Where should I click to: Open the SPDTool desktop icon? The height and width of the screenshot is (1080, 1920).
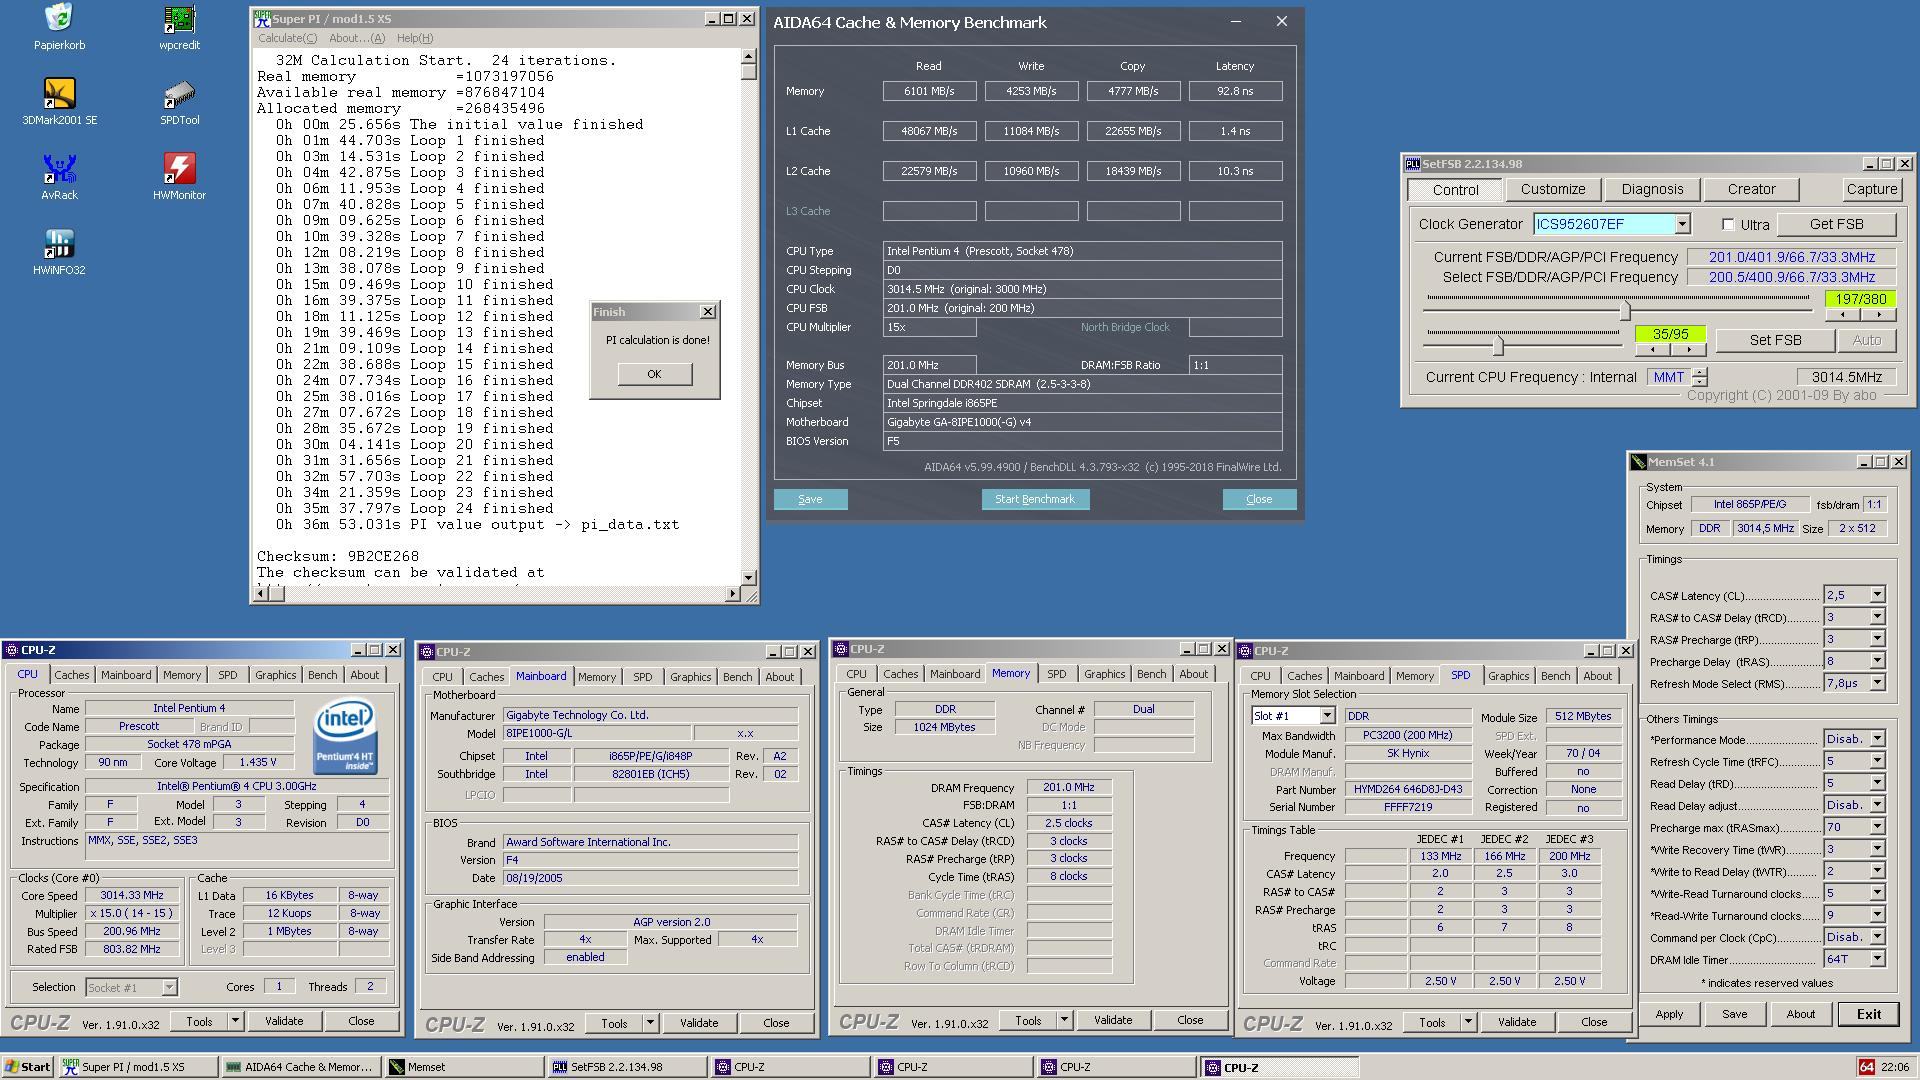(x=179, y=102)
